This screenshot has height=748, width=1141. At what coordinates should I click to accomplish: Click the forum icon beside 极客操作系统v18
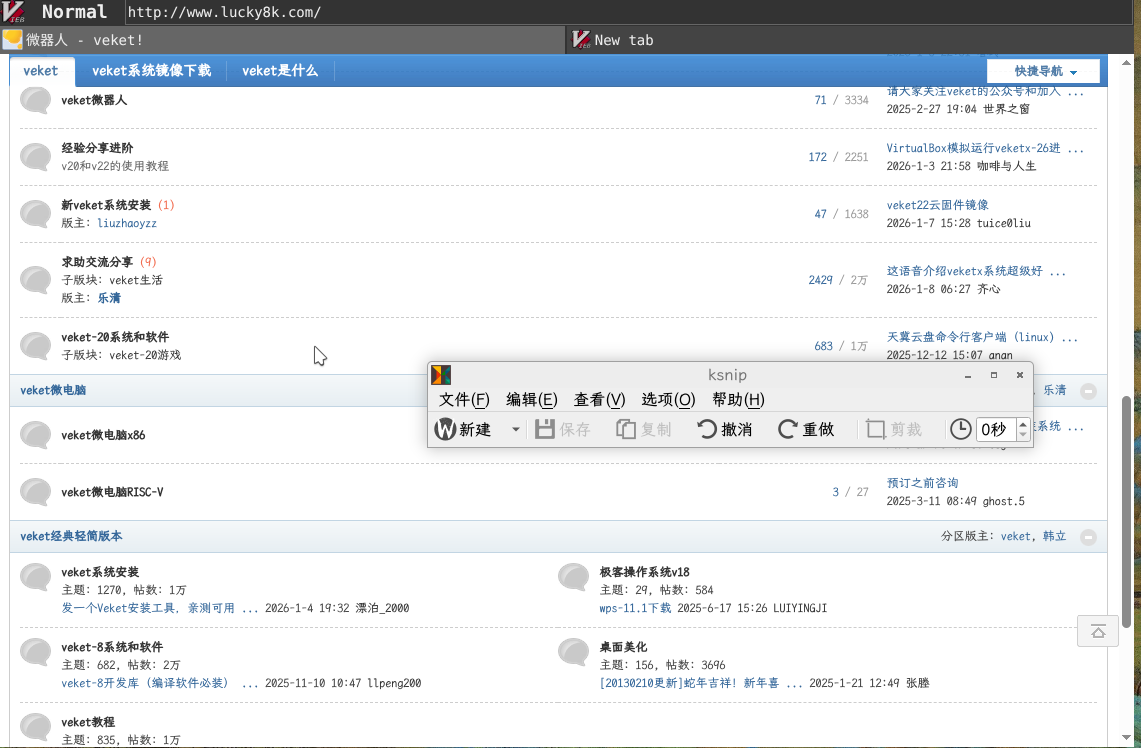coord(573,577)
